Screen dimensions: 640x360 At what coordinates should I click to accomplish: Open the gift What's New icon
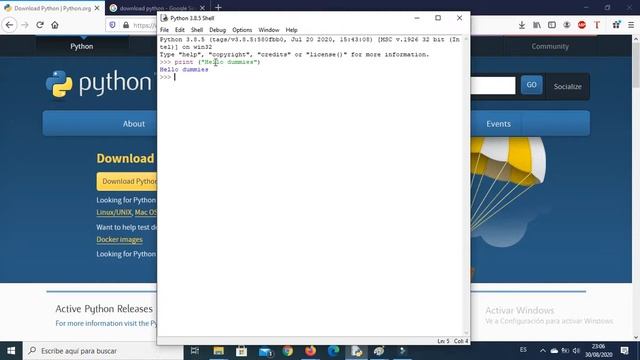point(616,25)
